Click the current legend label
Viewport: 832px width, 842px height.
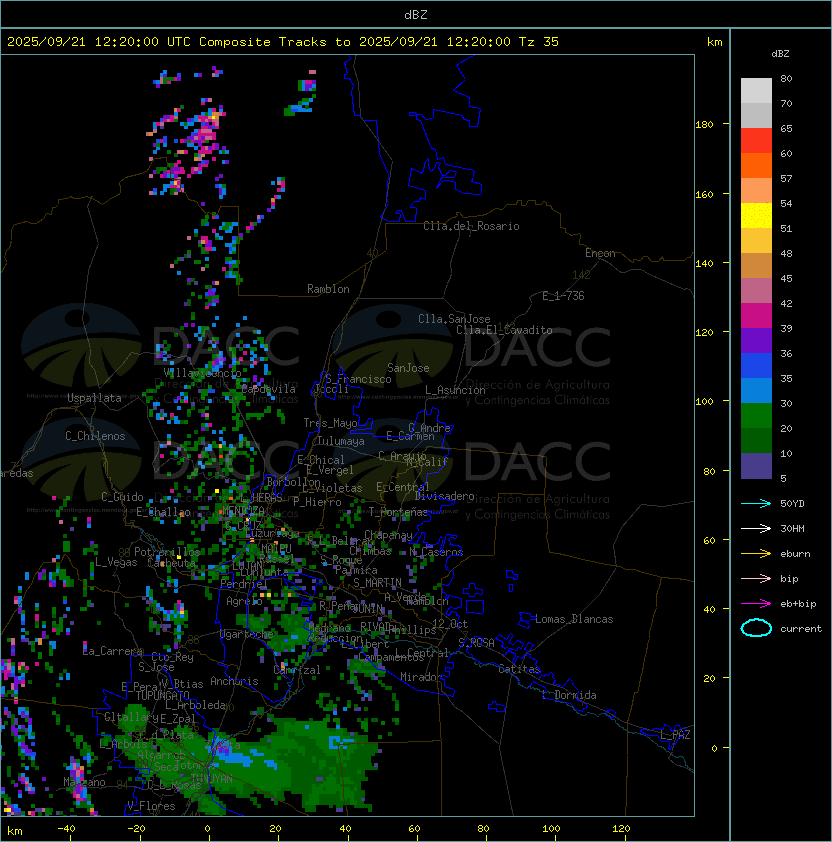801,629
